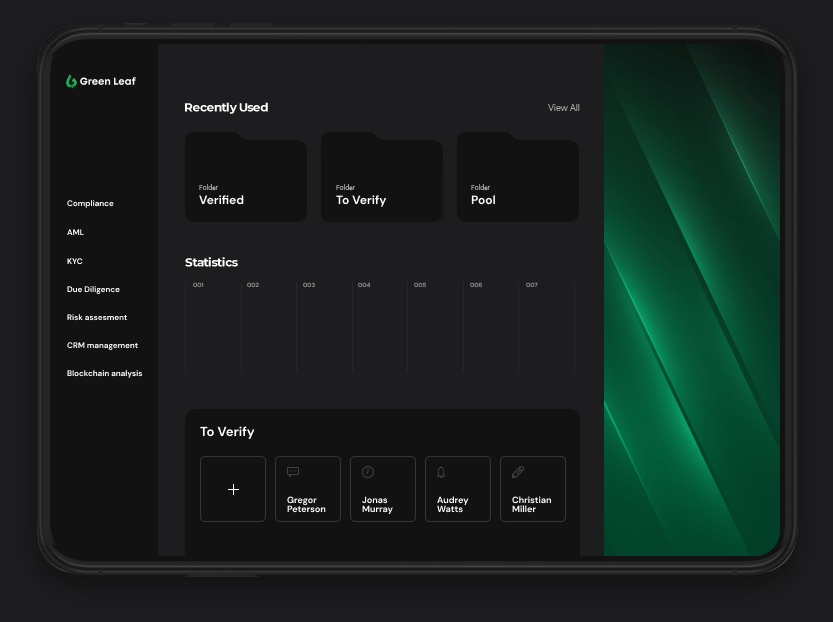Click the pencil icon on Christian Miller's card
This screenshot has height=622, width=833.
point(518,472)
